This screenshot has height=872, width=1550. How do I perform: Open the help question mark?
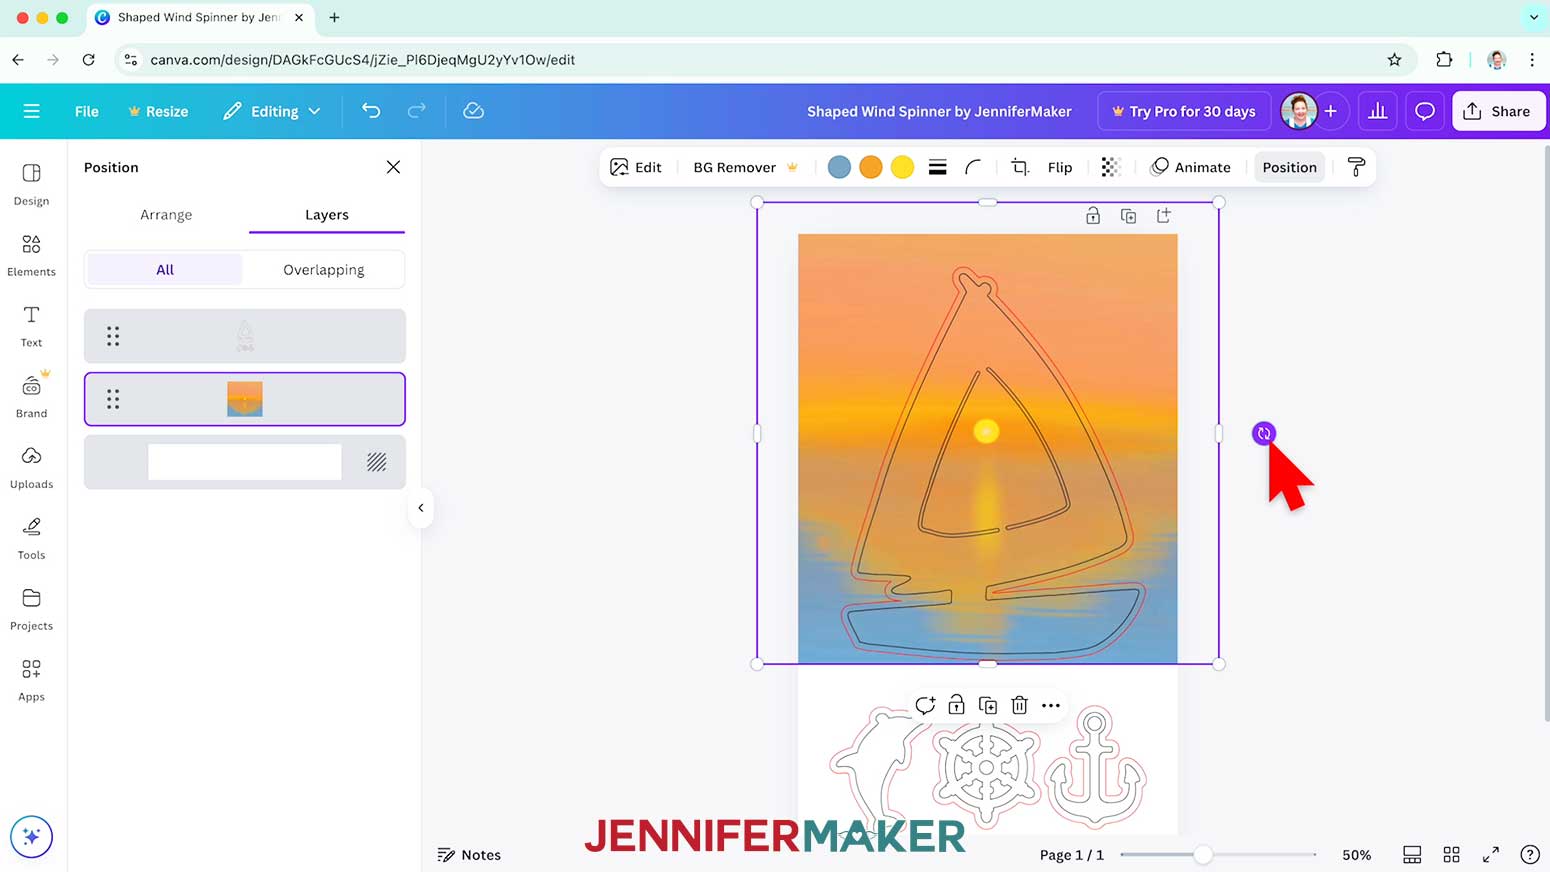[x=1530, y=855]
